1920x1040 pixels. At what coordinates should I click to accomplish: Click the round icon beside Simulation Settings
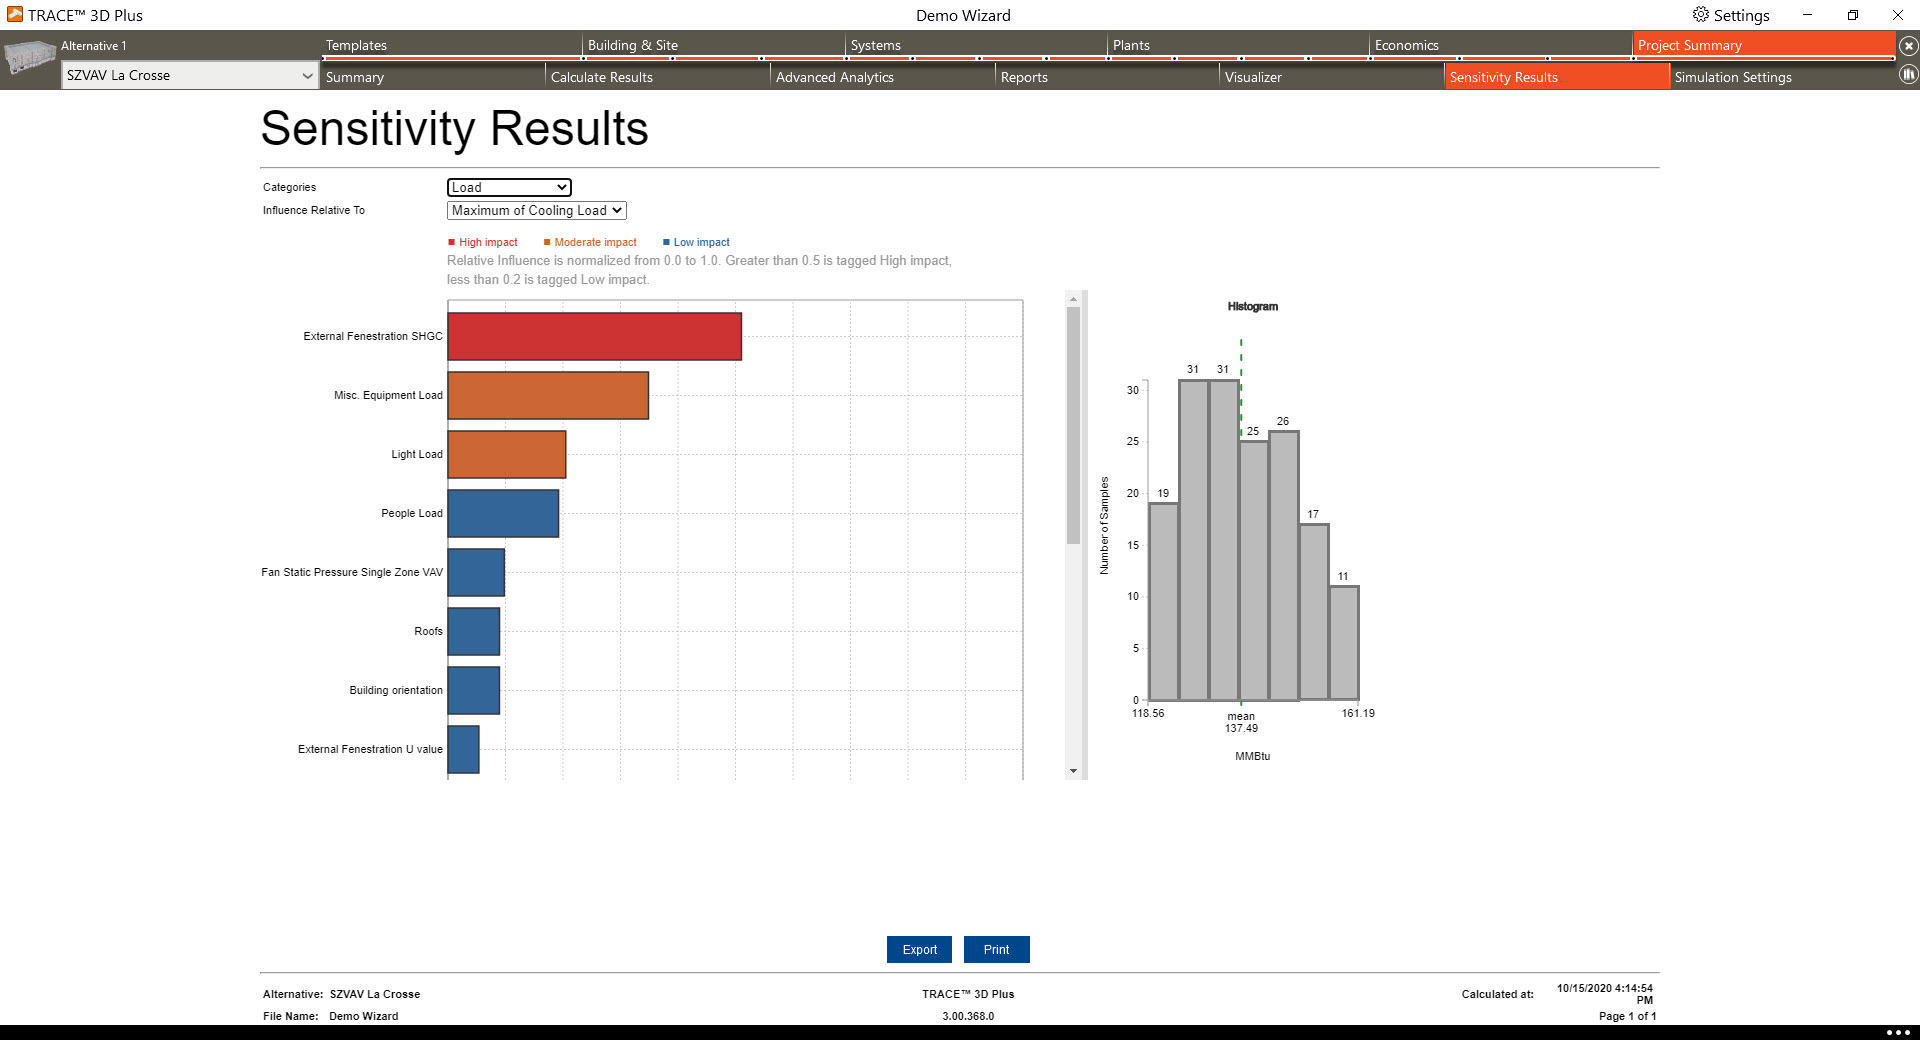click(x=1908, y=74)
